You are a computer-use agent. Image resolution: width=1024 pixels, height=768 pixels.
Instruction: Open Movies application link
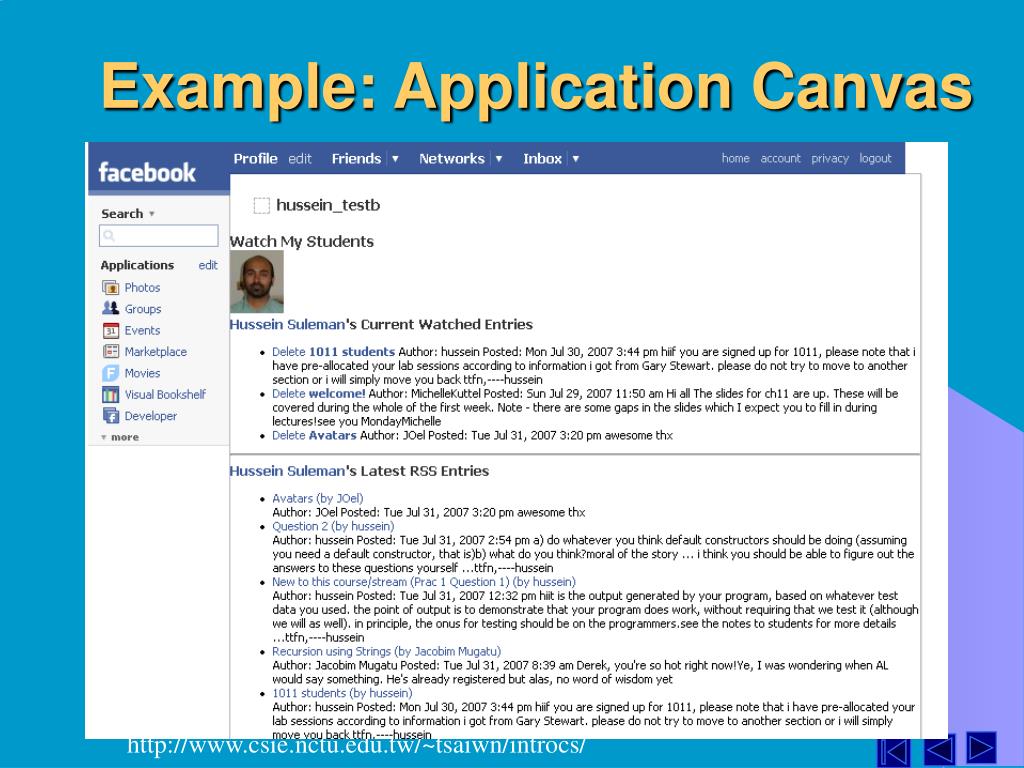pyautogui.click(x=142, y=373)
